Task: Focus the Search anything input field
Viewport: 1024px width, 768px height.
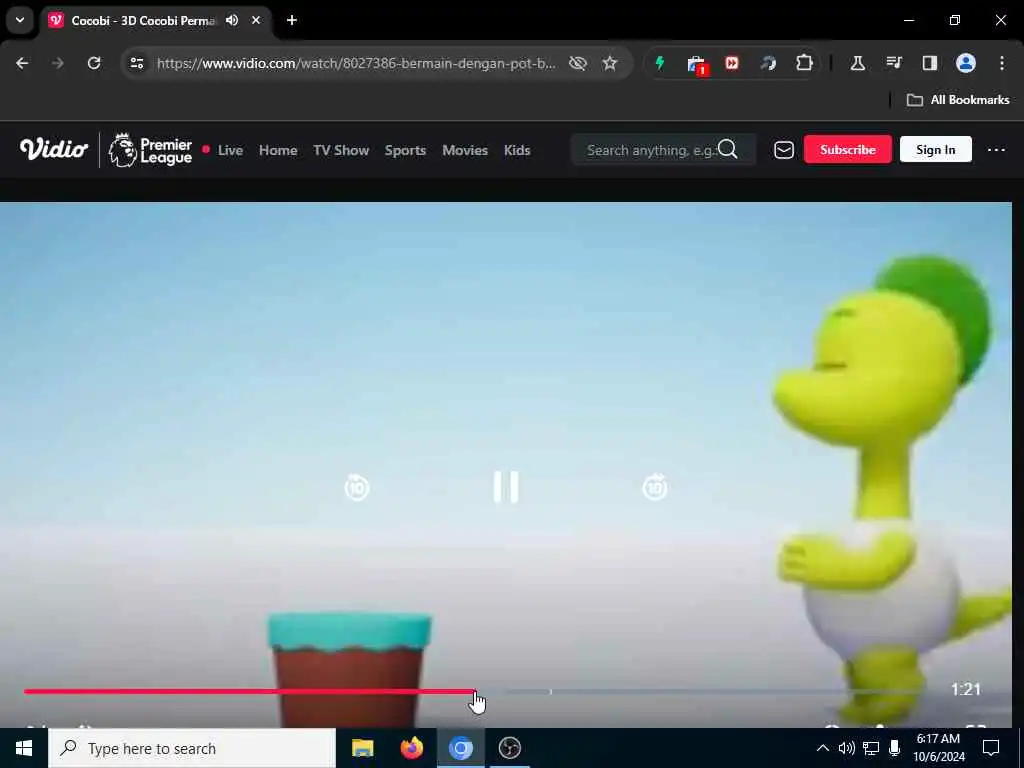Action: [650, 150]
